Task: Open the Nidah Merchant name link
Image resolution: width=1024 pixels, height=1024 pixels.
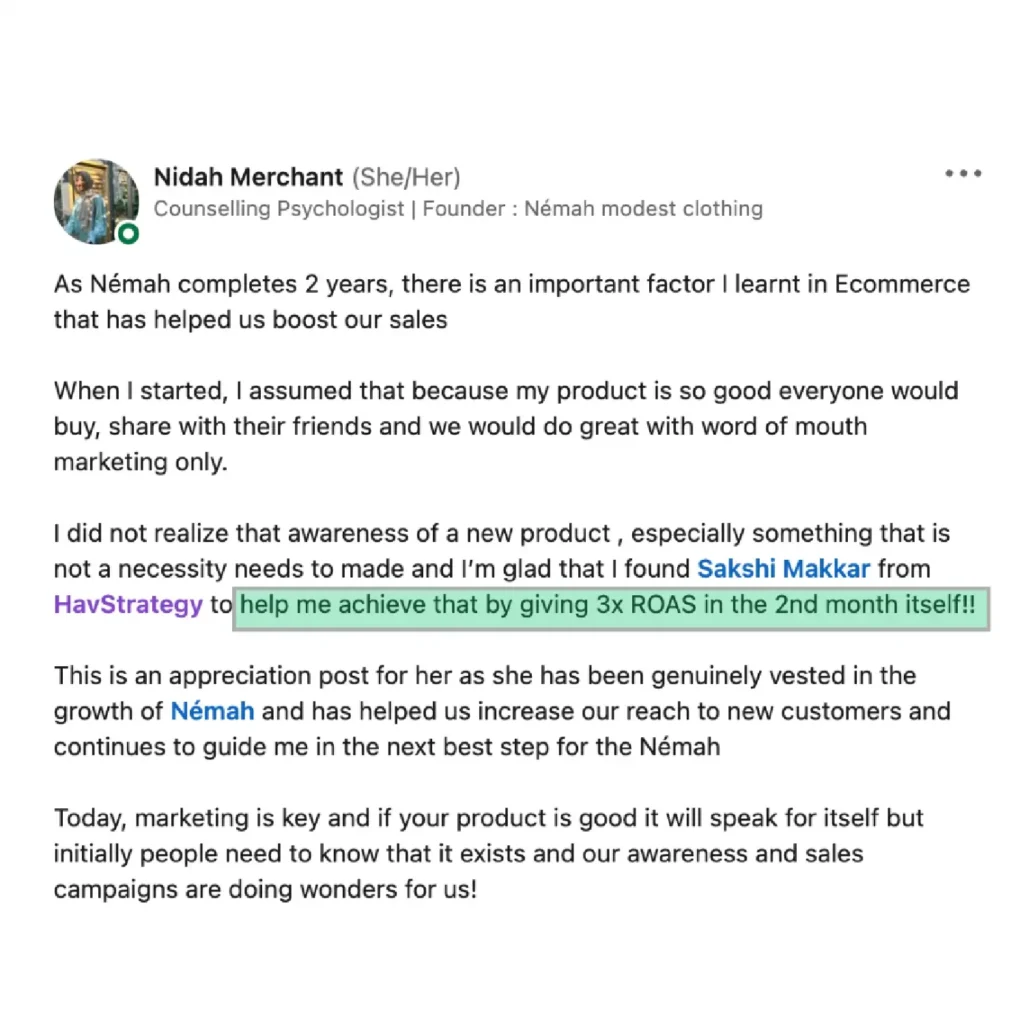Action: [x=248, y=177]
